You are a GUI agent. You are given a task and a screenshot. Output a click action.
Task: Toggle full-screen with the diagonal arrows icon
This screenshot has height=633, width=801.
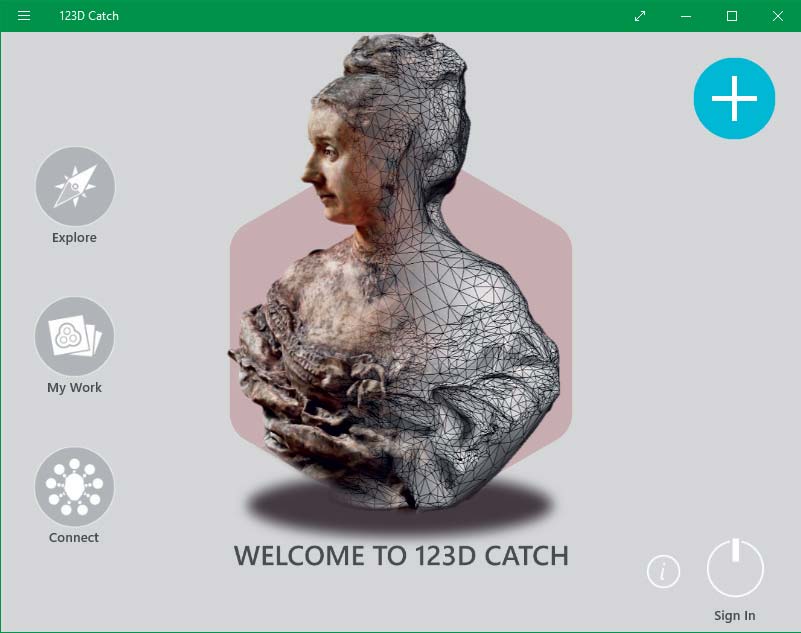tap(640, 16)
